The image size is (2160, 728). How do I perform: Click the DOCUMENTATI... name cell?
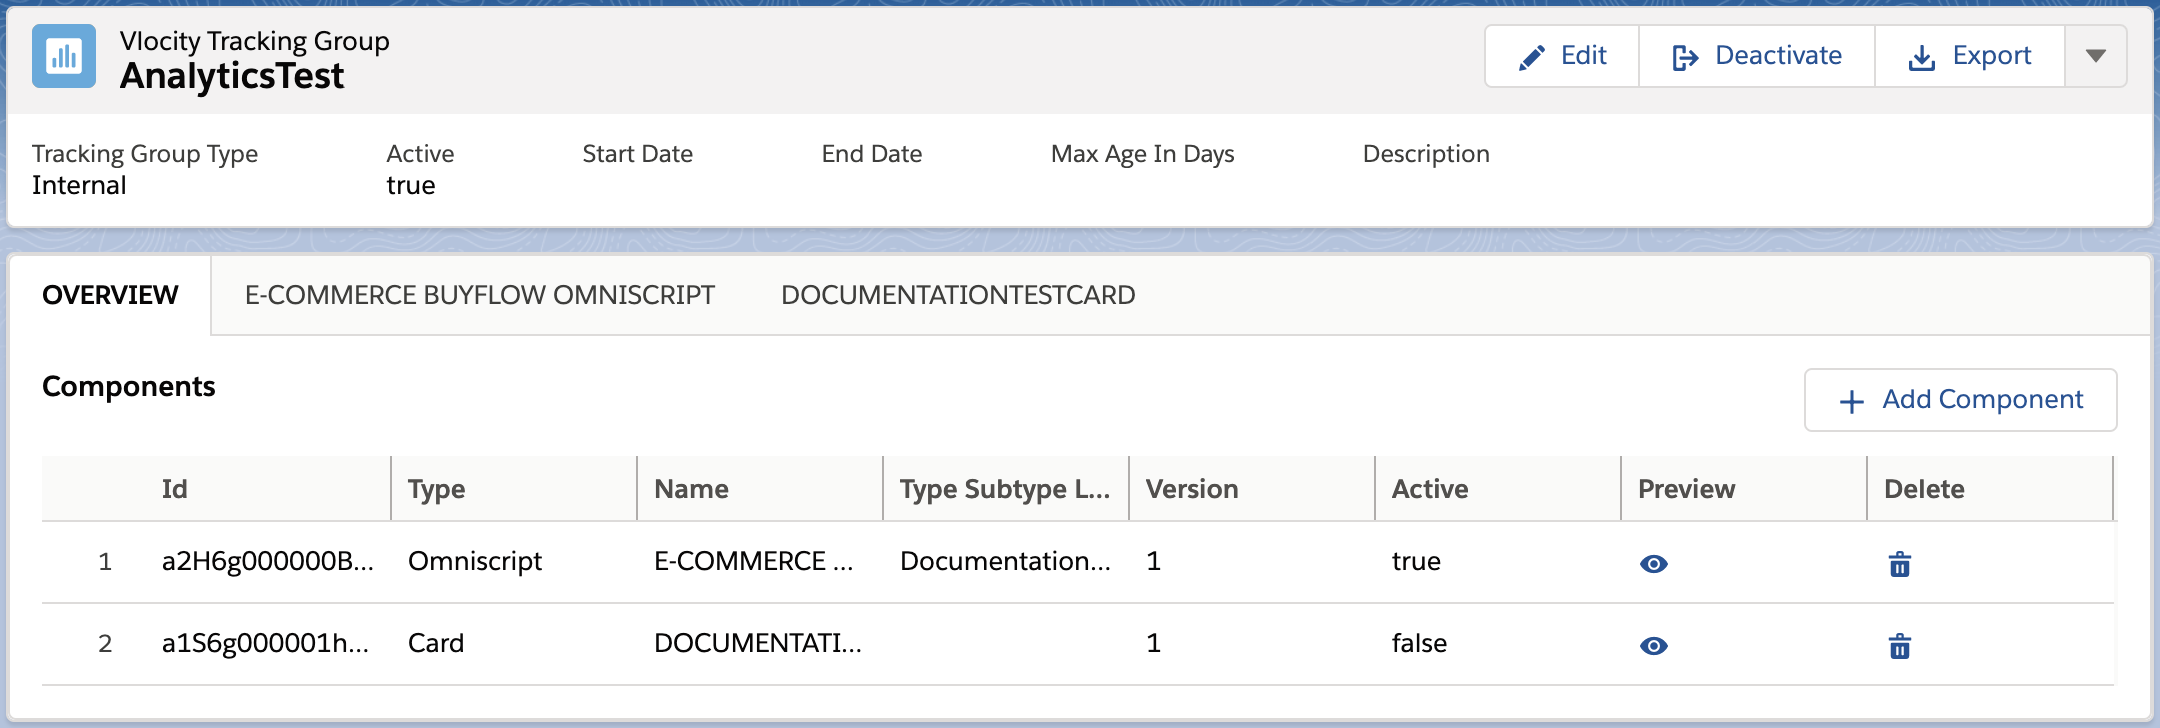pyautogui.click(x=758, y=643)
